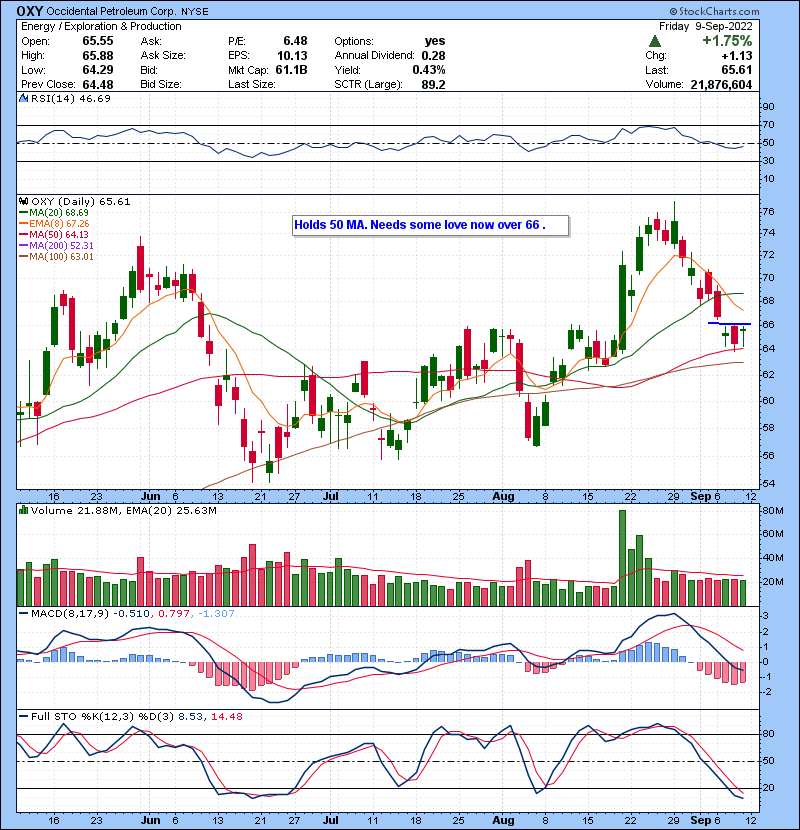This screenshot has height=830, width=800.
Task: Click the 76 price label on right axis
Action: pos(768,212)
